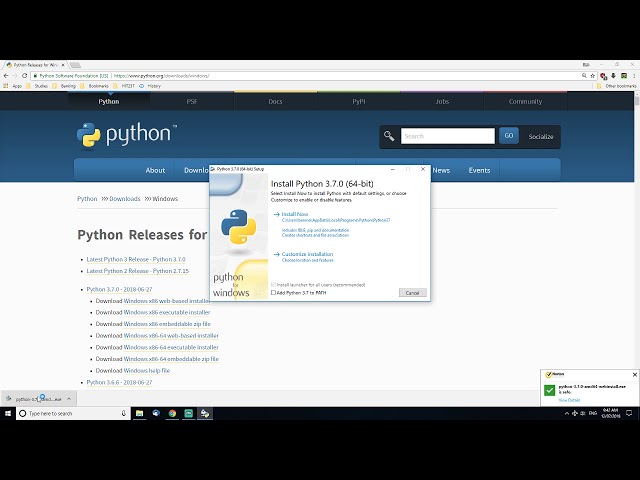Cancel the Python 3.7.0 setup

412,293
